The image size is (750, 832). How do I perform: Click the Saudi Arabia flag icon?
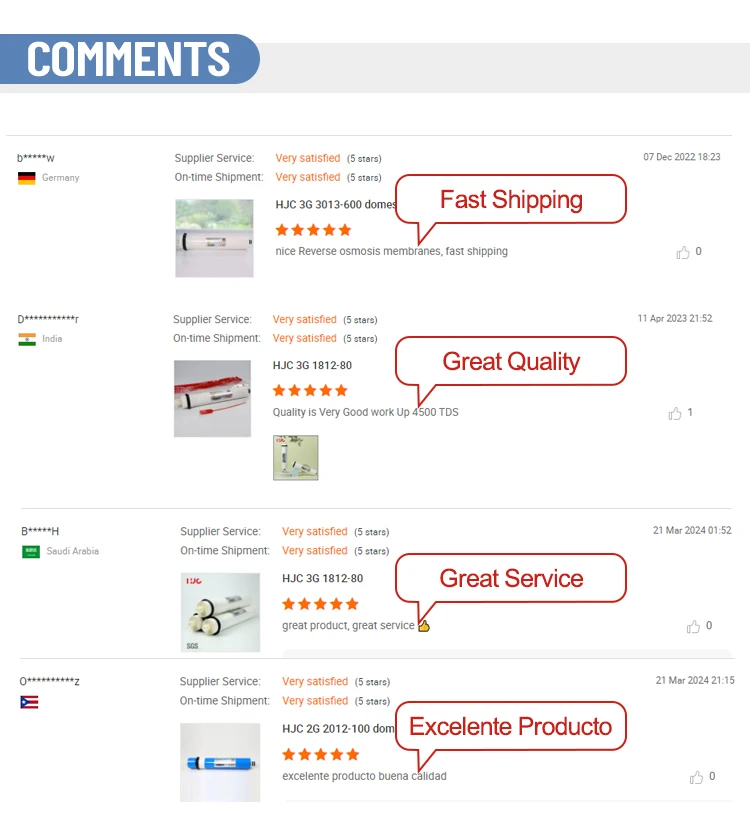31,551
